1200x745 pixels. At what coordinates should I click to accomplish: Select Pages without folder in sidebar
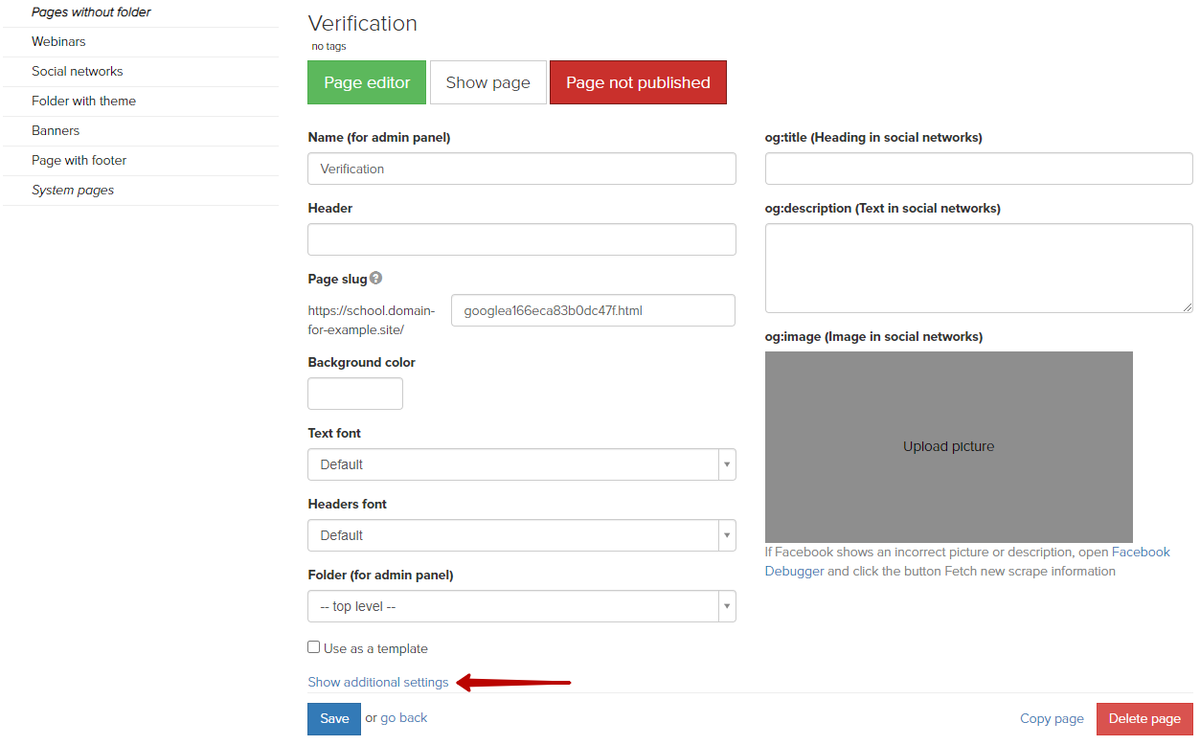tap(91, 12)
